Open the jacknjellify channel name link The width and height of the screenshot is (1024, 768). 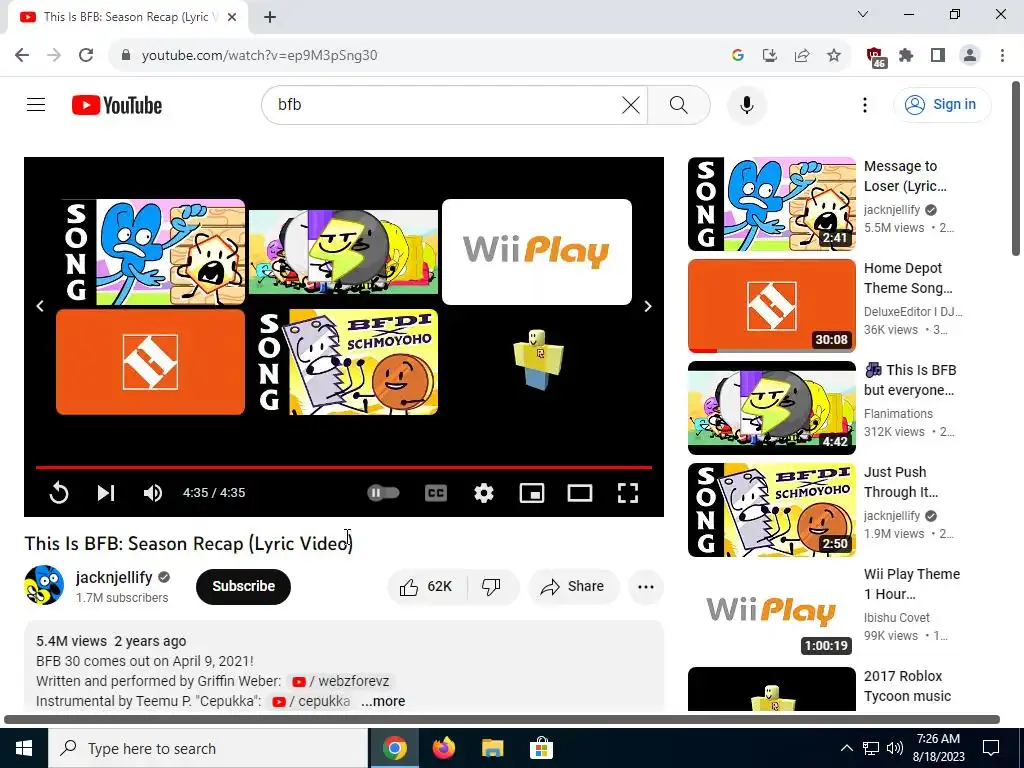(x=114, y=577)
